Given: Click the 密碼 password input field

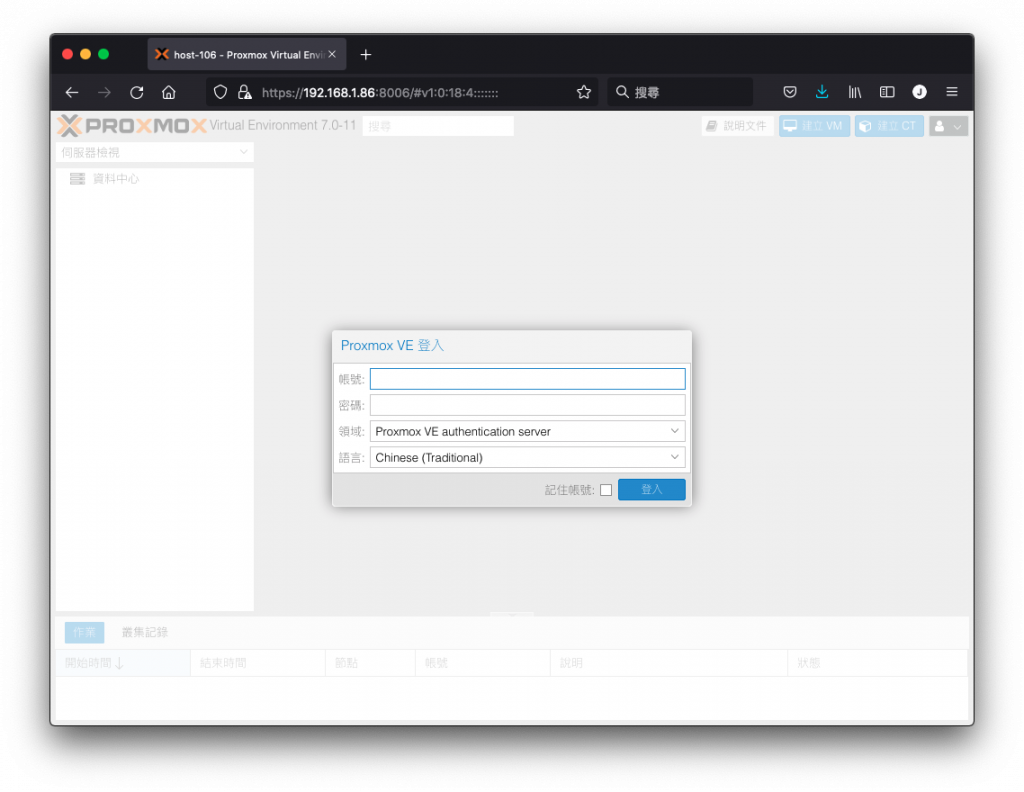Looking at the screenshot, I should (528, 405).
